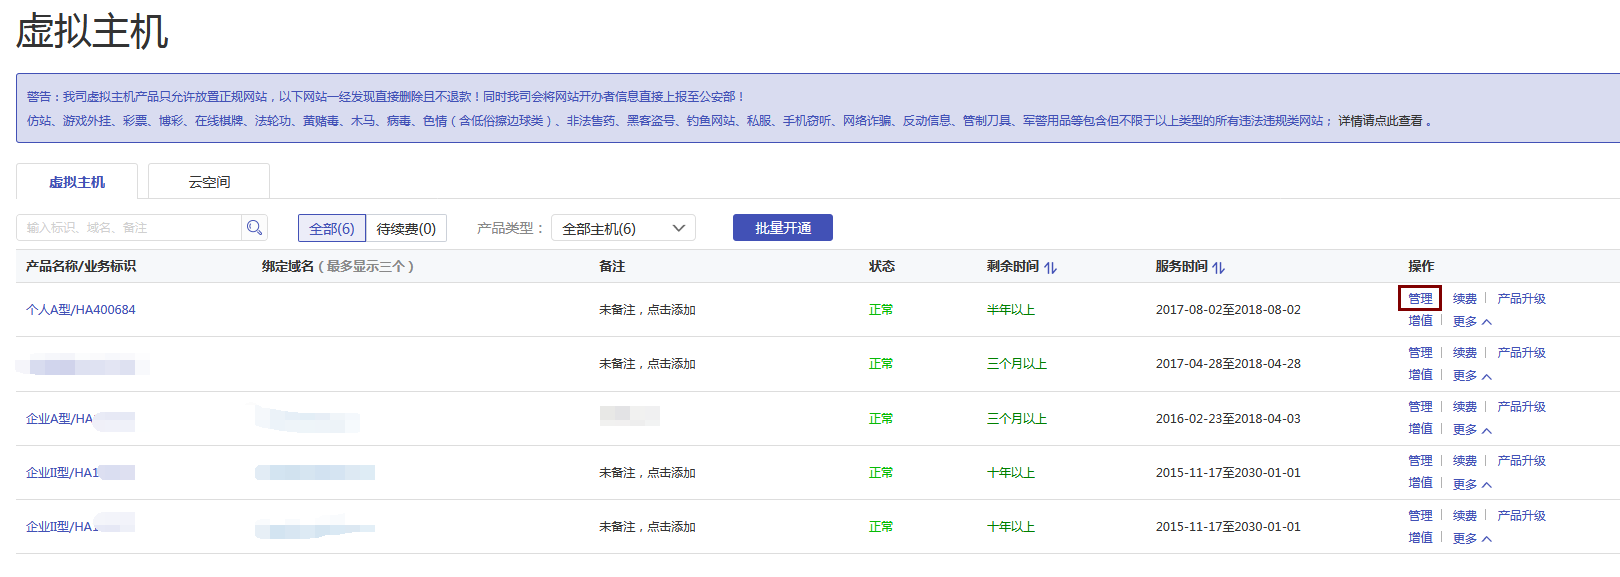Filter list by 全部(6)
This screenshot has width=1620, height=577.
point(331,228)
